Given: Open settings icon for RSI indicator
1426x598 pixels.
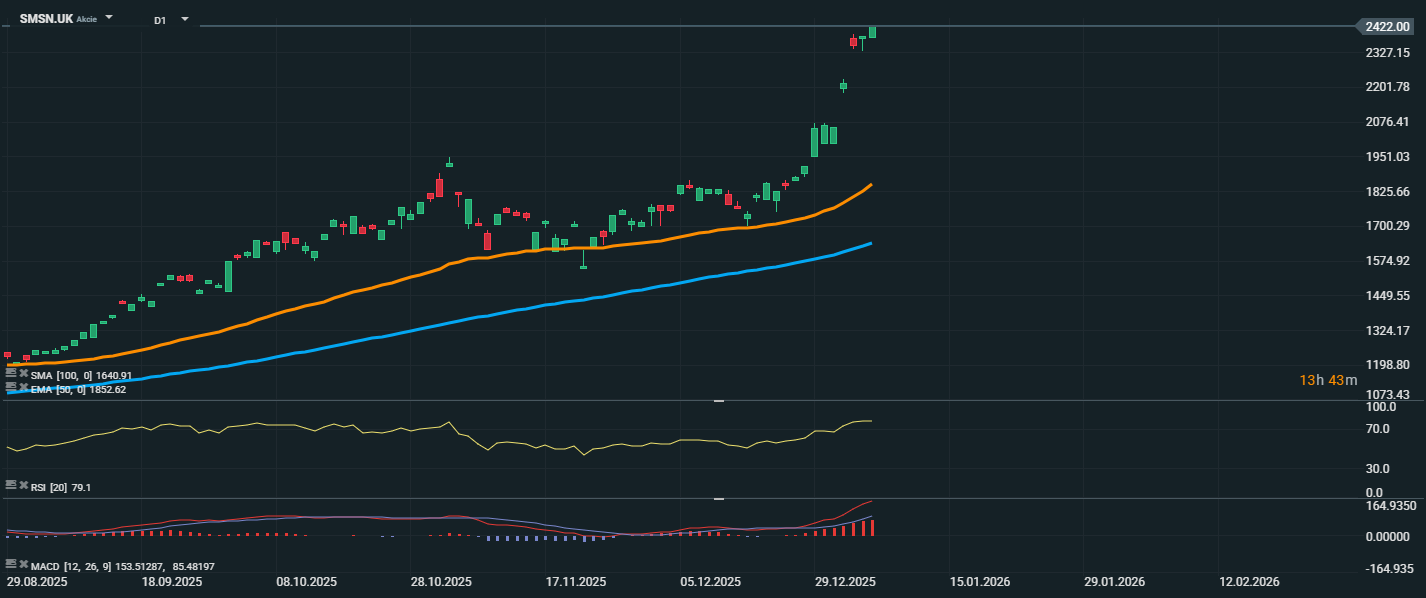Looking at the screenshot, I should (x=11, y=486).
